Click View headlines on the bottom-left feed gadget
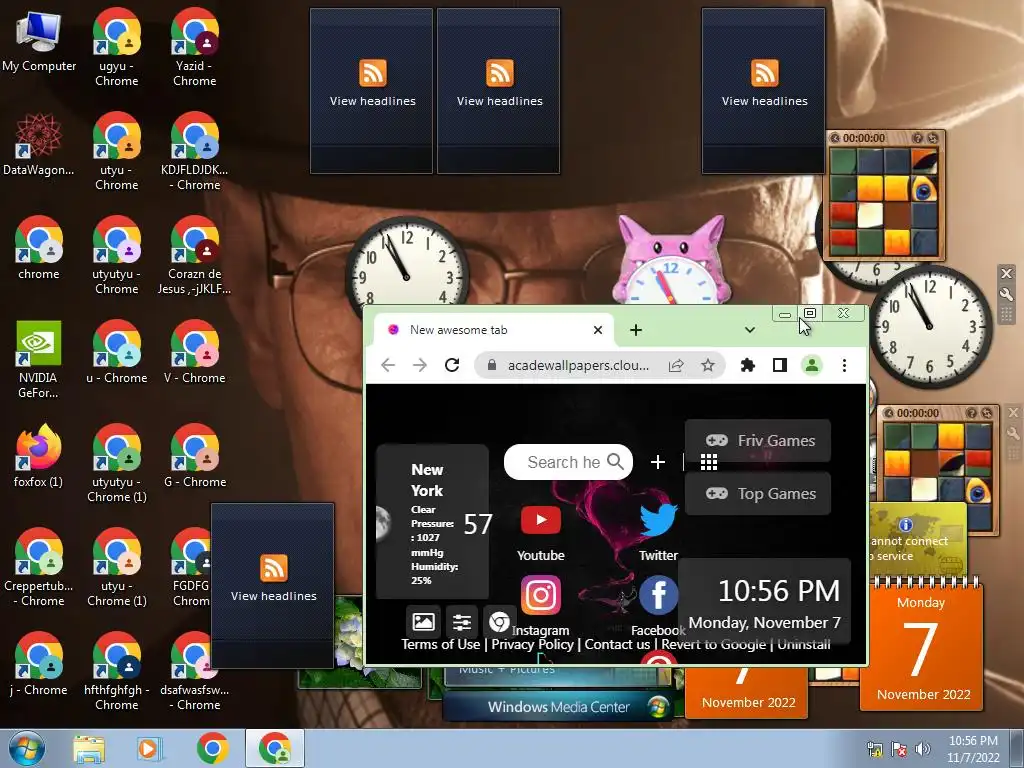This screenshot has height=768, width=1024. click(x=273, y=596)
